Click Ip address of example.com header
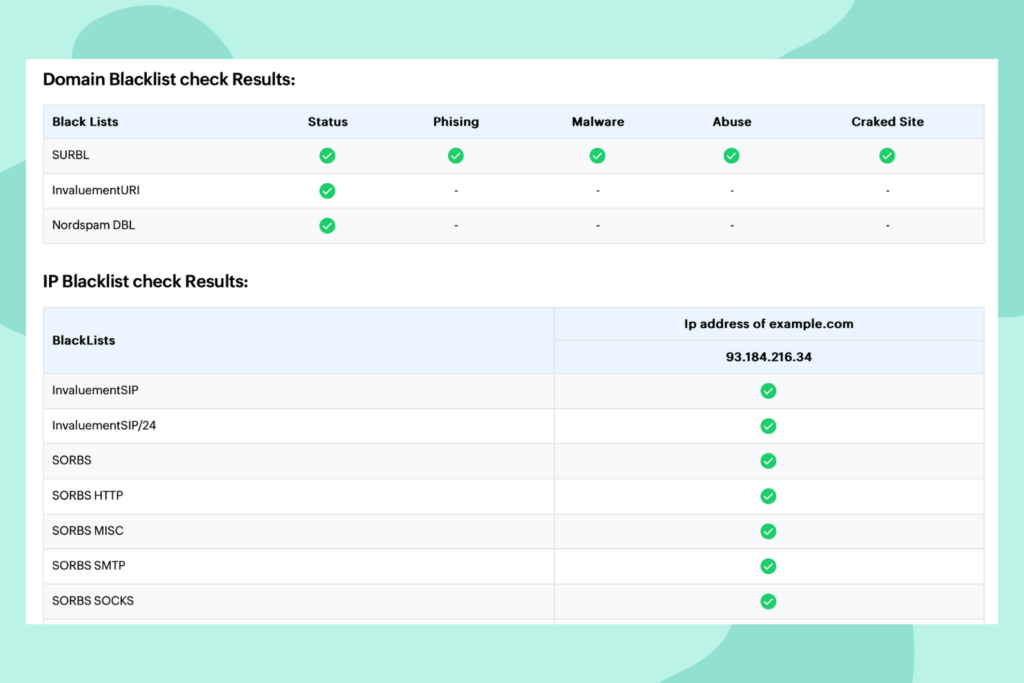The image size is (1024, 683). tap(768, 324)
